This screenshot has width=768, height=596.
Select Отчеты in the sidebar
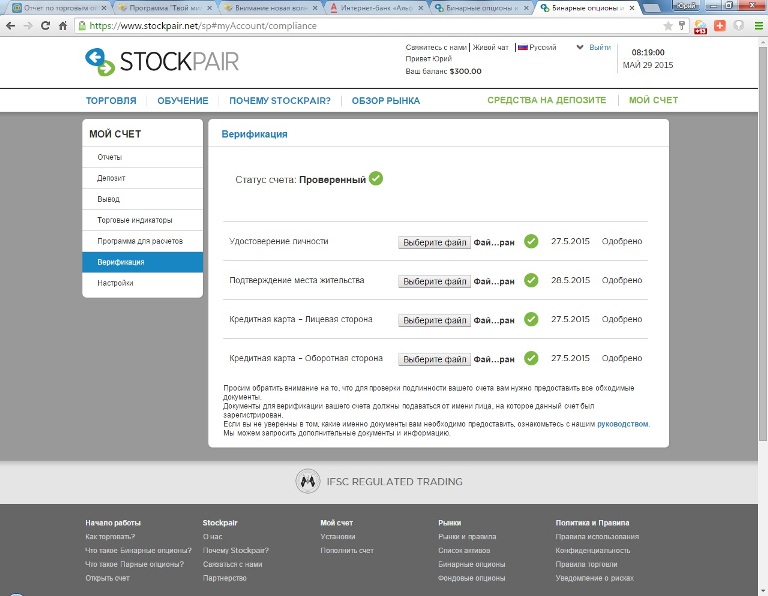[x=143, y=157]
